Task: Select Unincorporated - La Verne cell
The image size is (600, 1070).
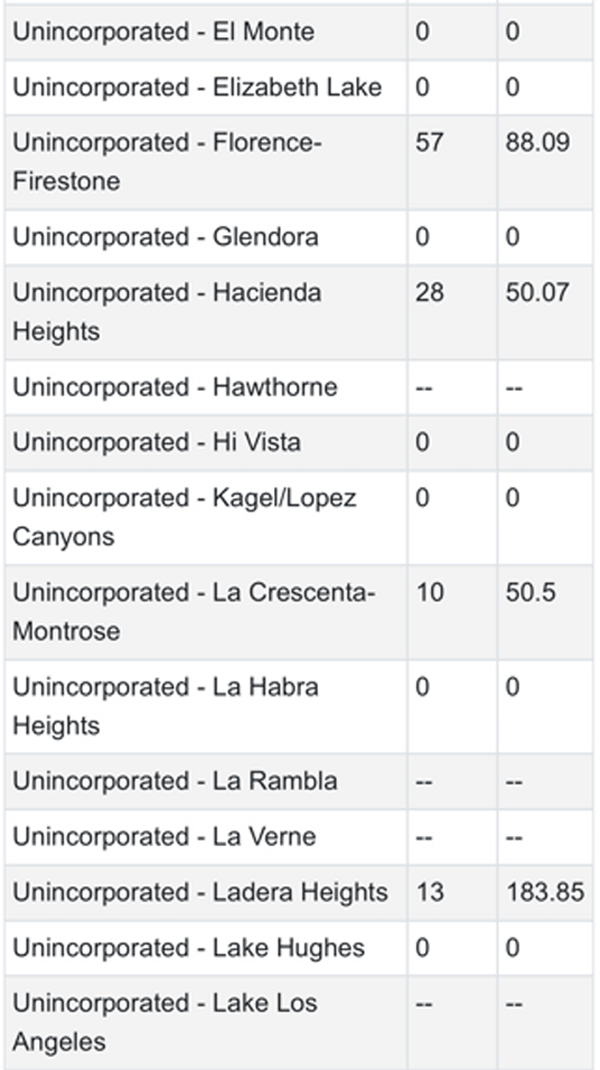Action: 164,837
